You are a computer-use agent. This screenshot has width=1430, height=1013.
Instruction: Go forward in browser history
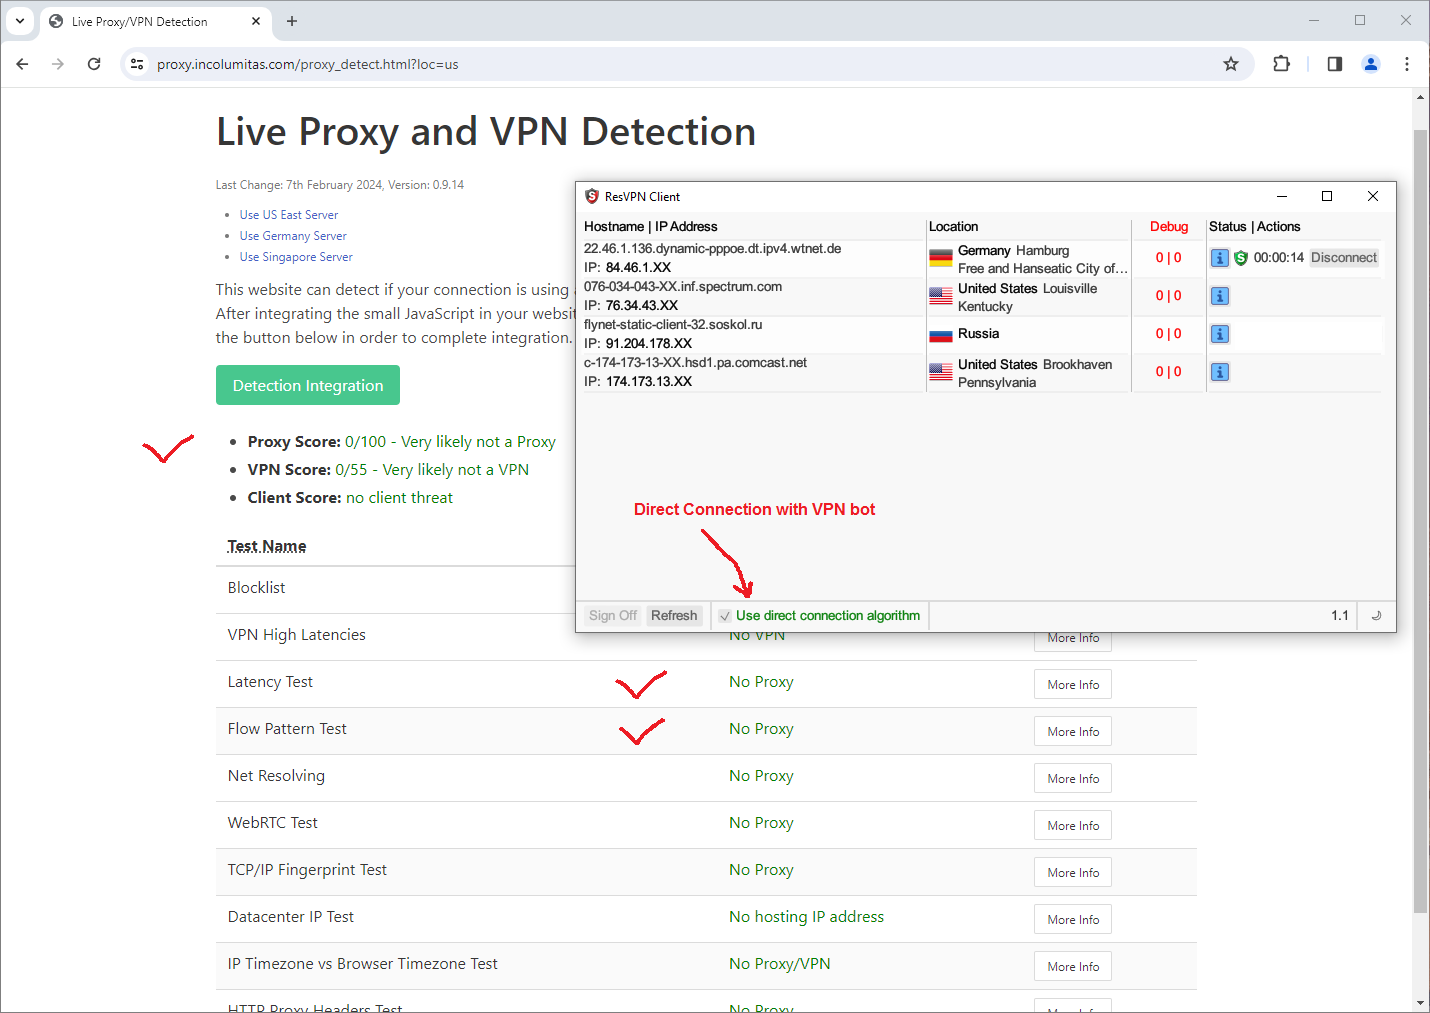click(58, 64)
